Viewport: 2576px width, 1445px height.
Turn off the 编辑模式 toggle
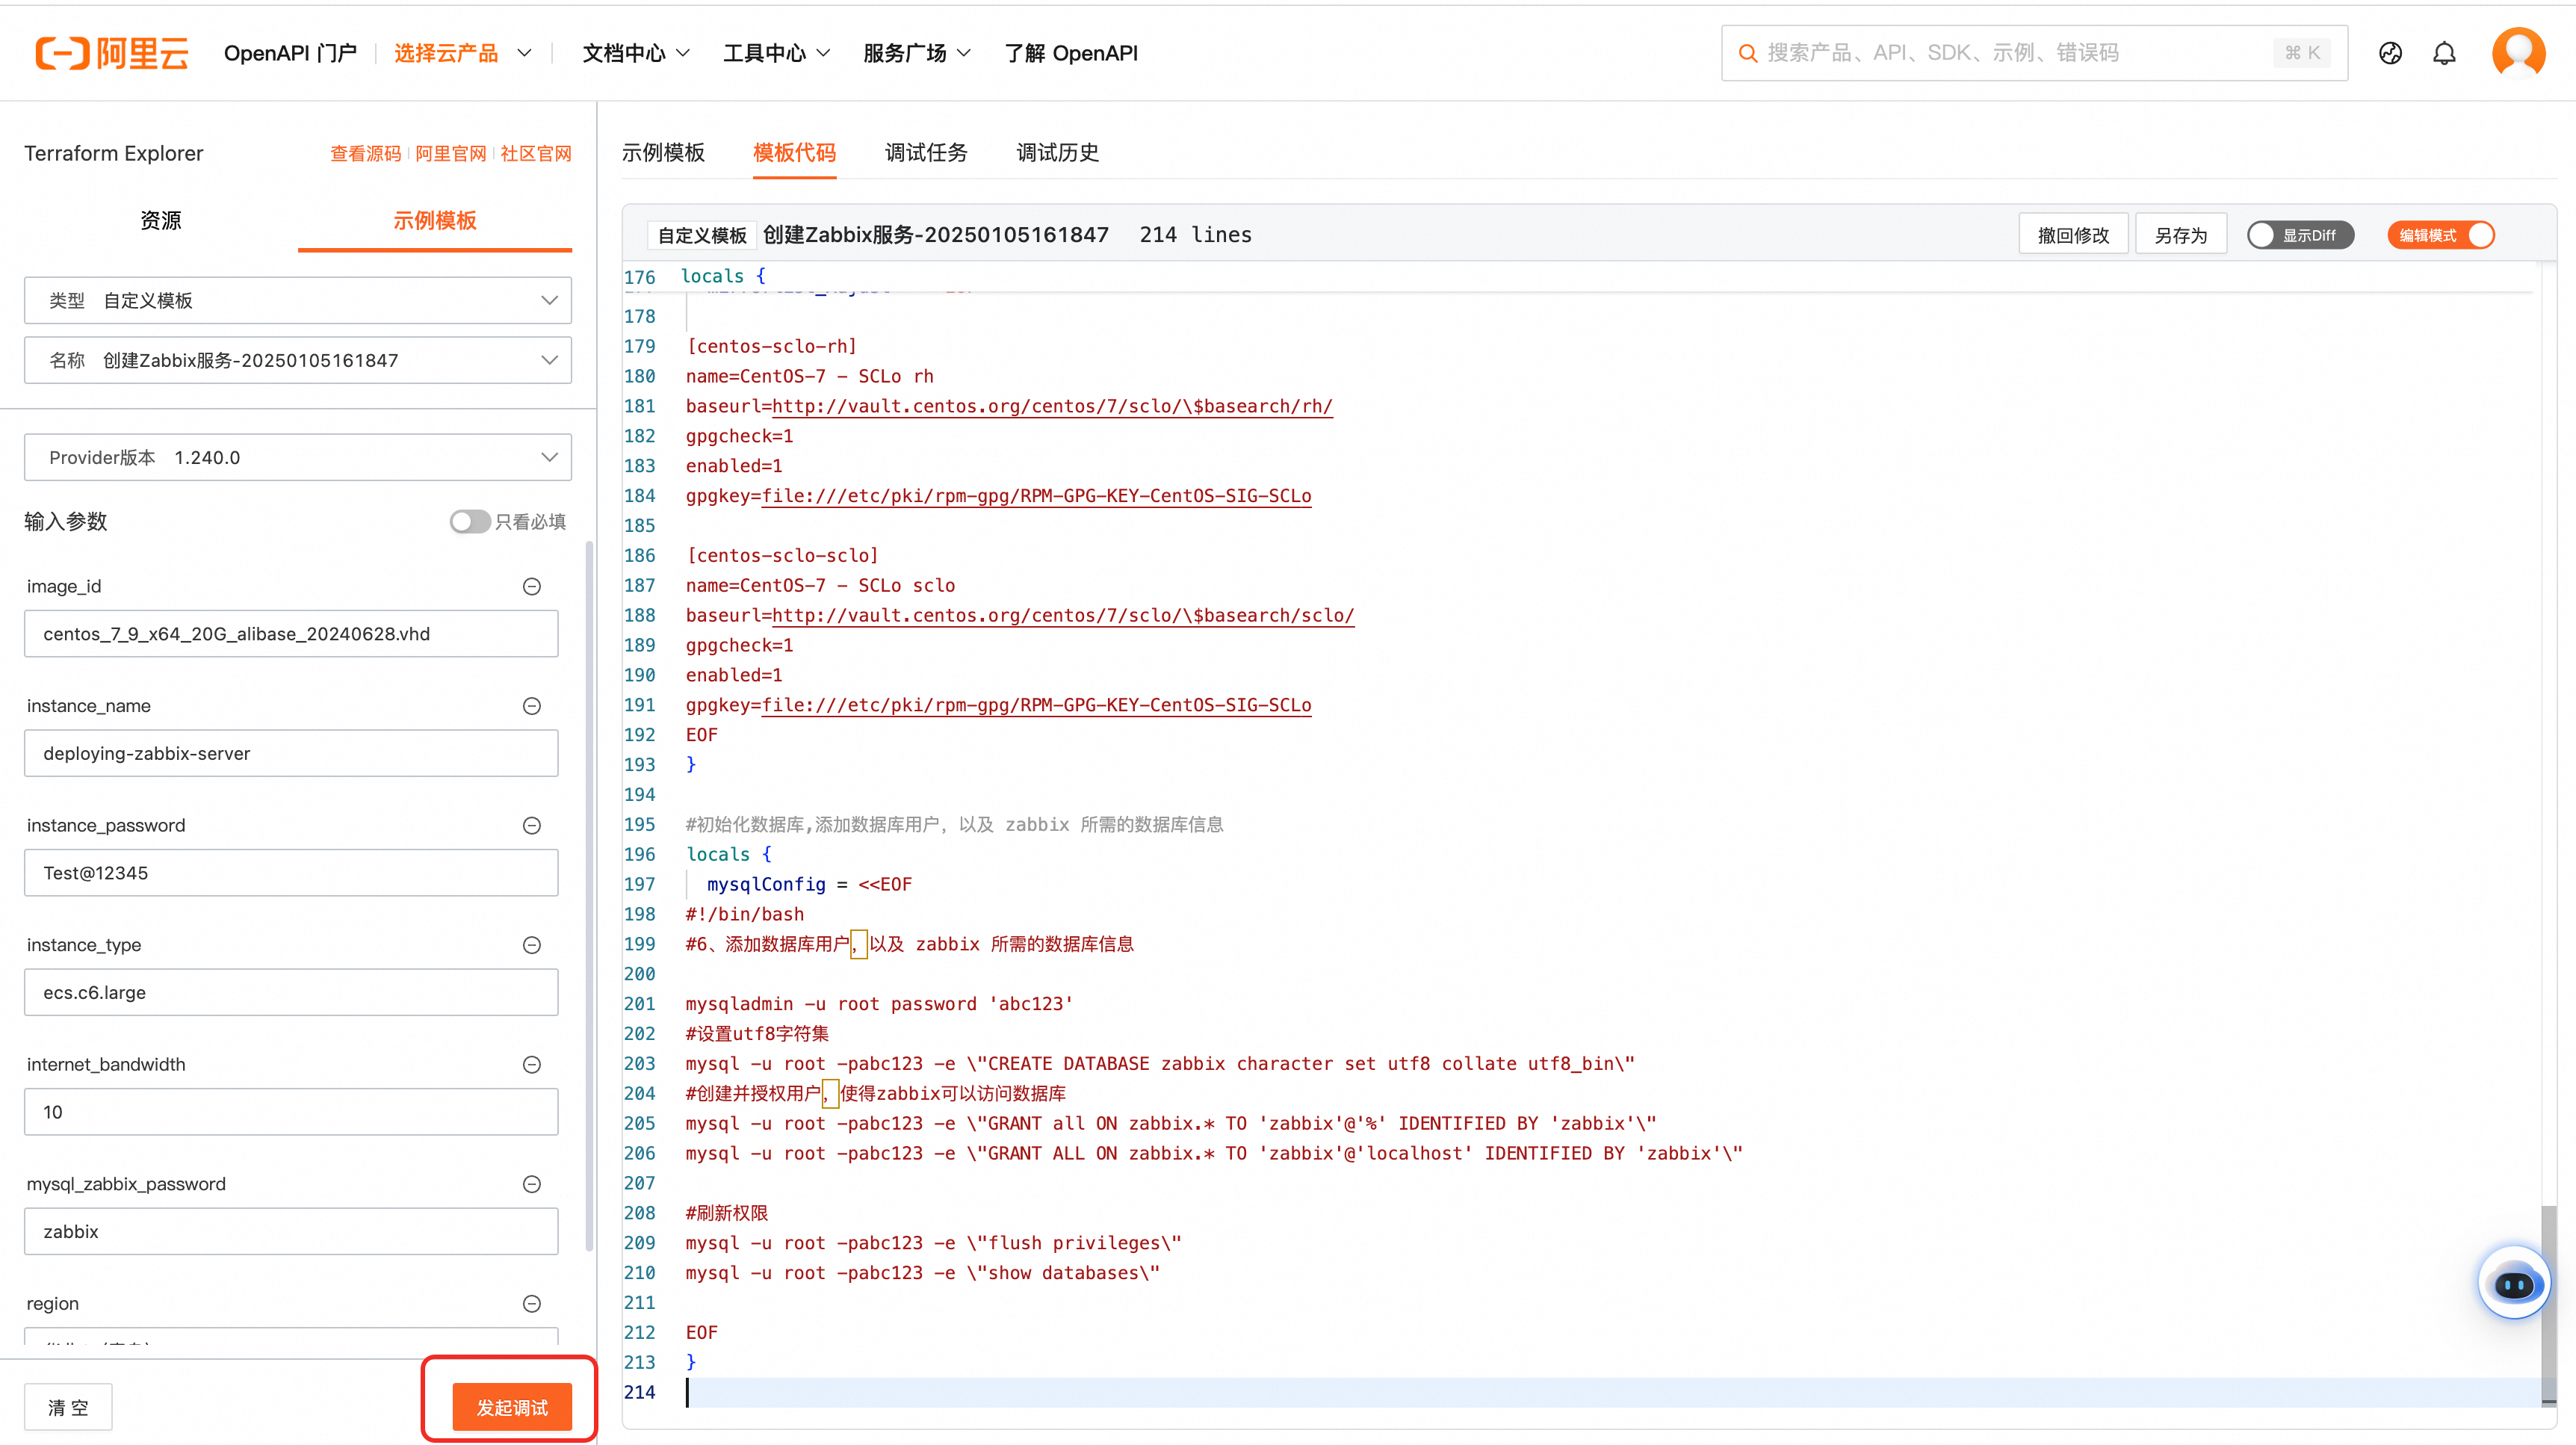point(2441,235)
